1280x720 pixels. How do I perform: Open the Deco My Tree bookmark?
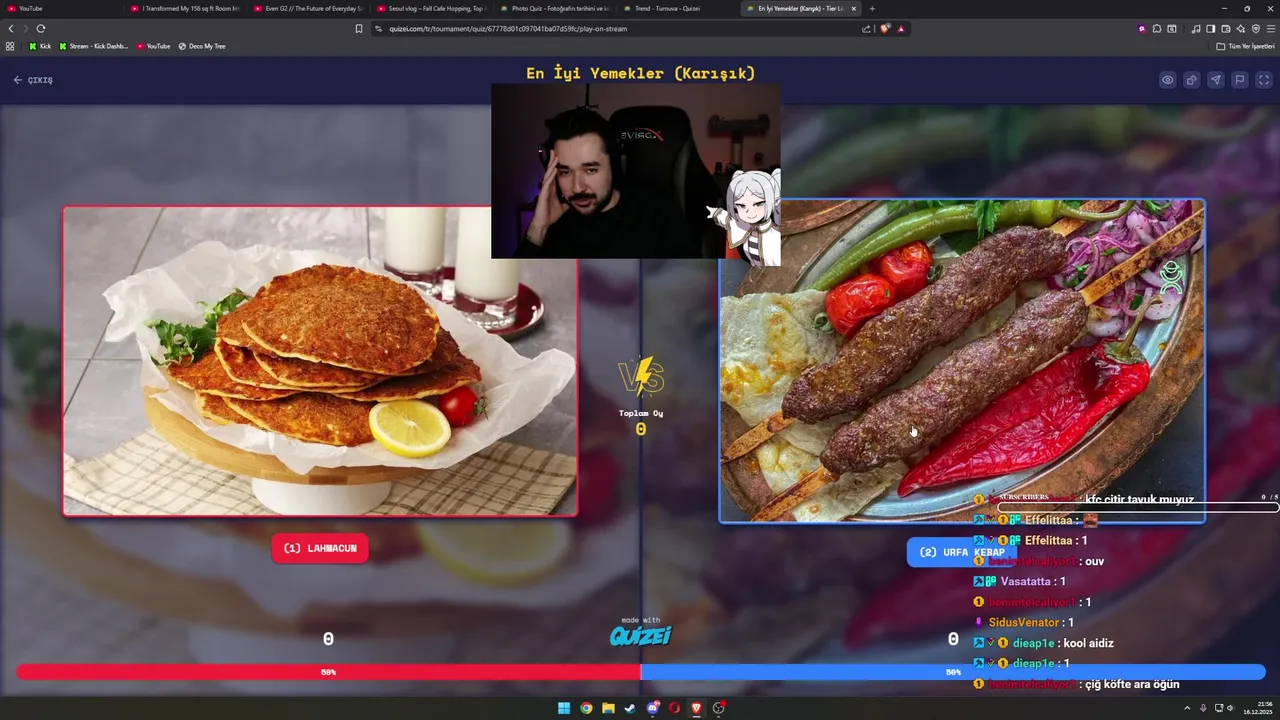(x=202, y=46)
